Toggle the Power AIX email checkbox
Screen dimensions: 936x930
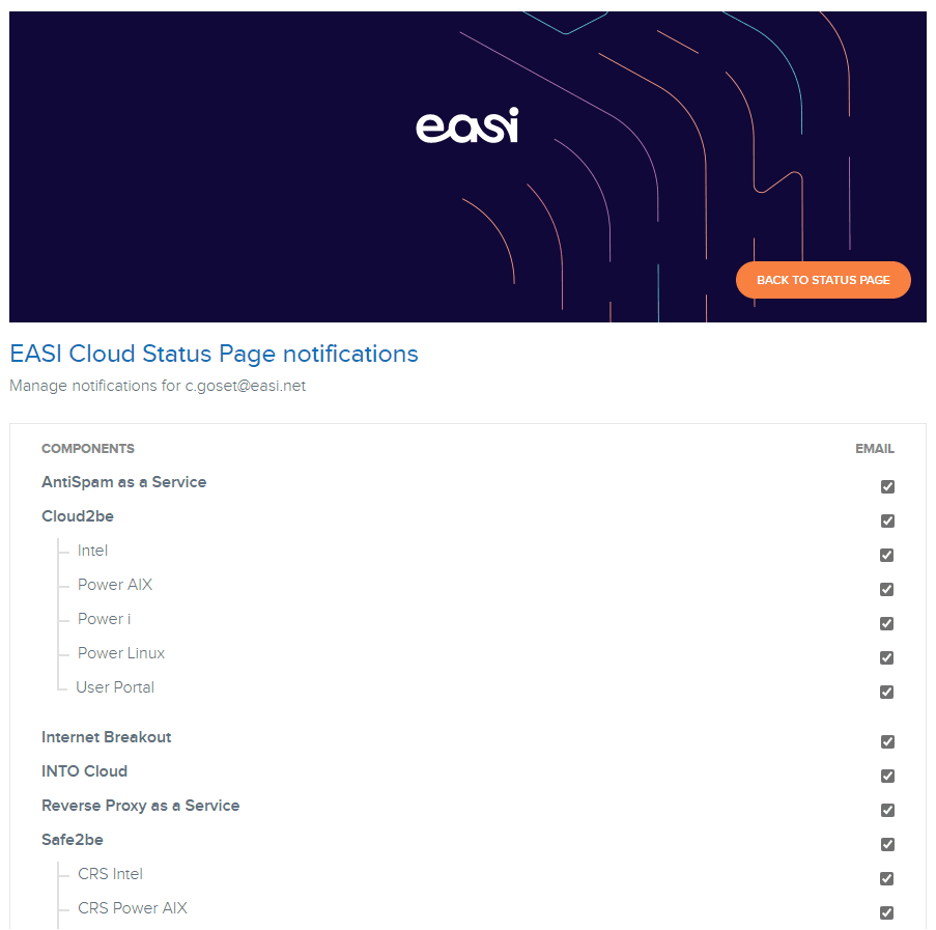887,589
